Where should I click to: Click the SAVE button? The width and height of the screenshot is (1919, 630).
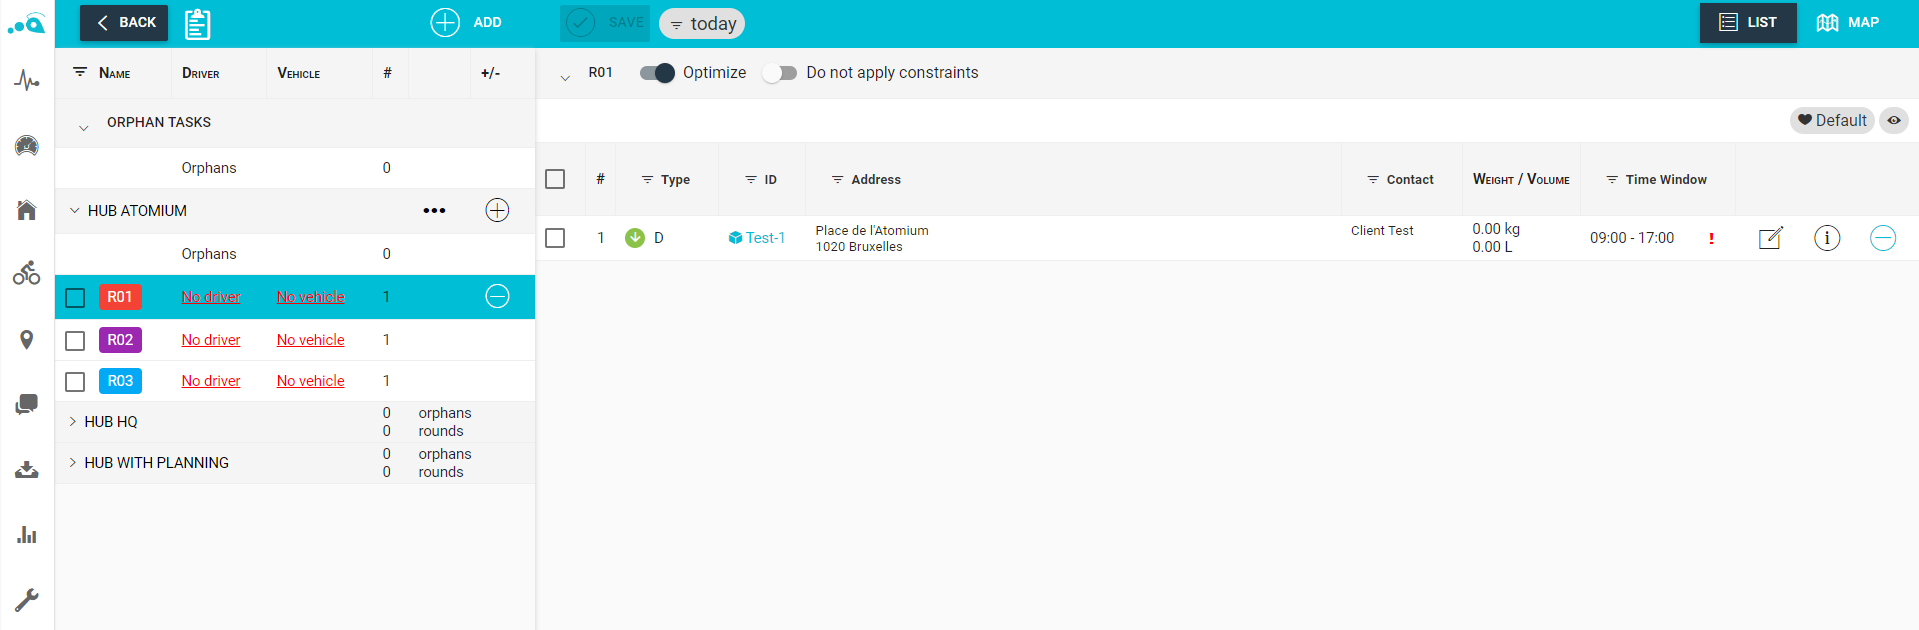pos(605,22)
